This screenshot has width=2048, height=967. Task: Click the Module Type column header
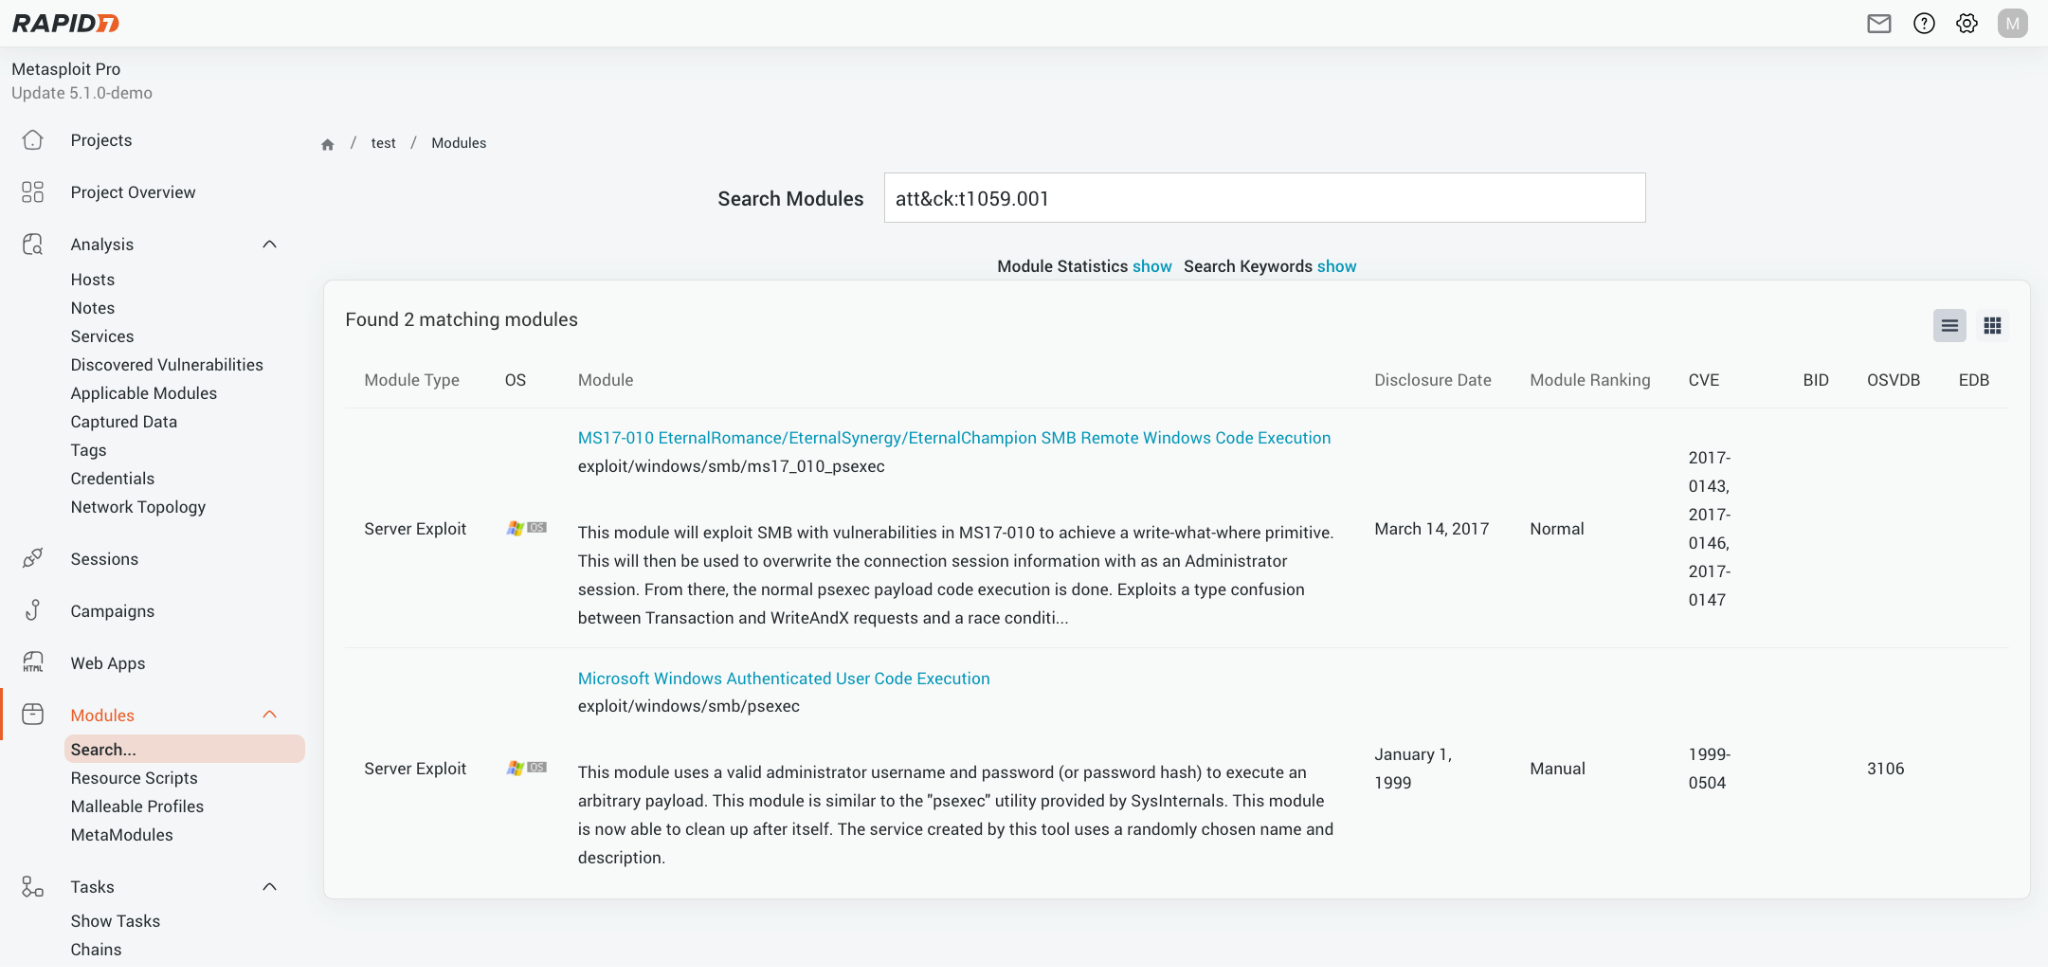point(412,380)
